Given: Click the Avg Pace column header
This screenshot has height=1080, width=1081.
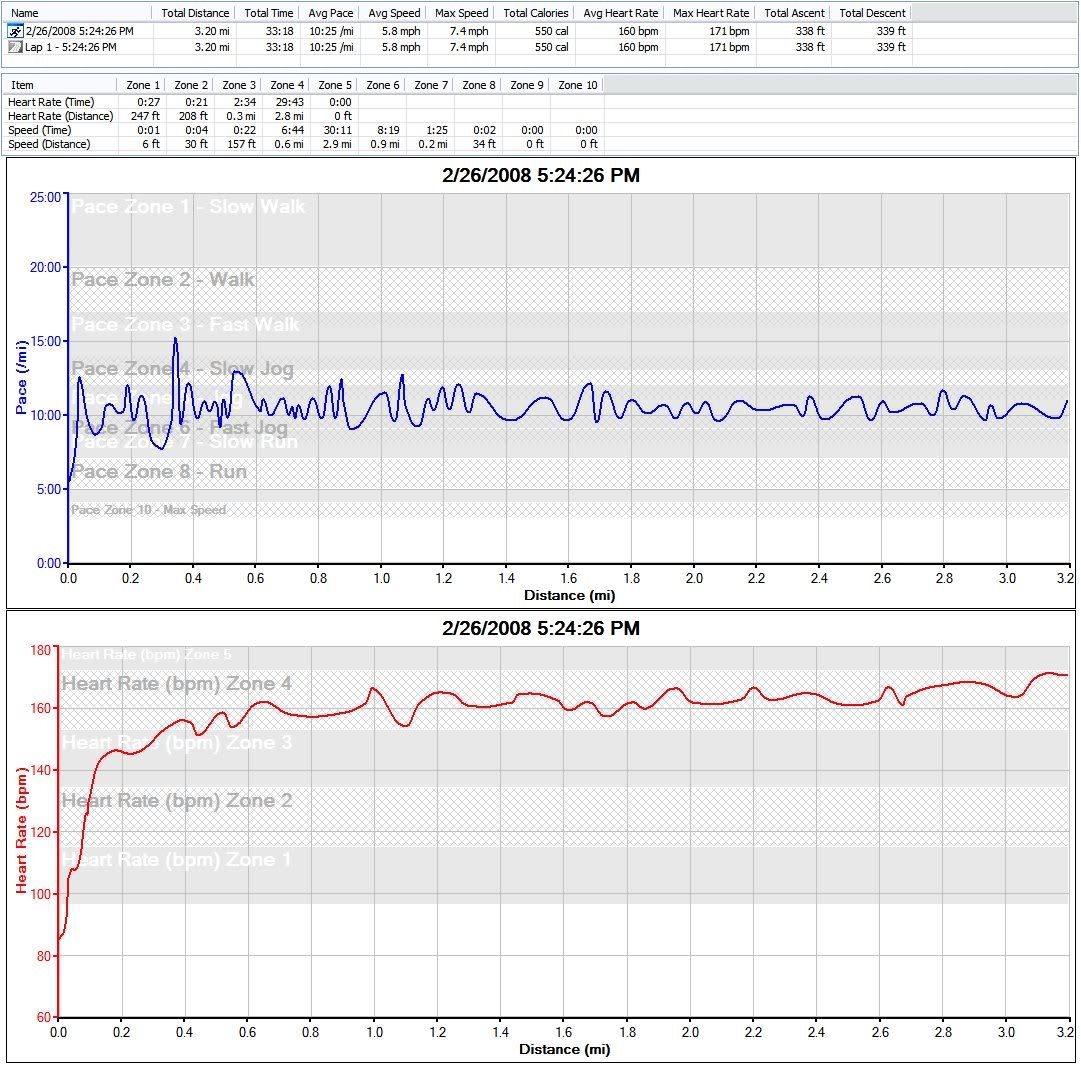Looking at the screenshot, I should (x=331, y=13).
